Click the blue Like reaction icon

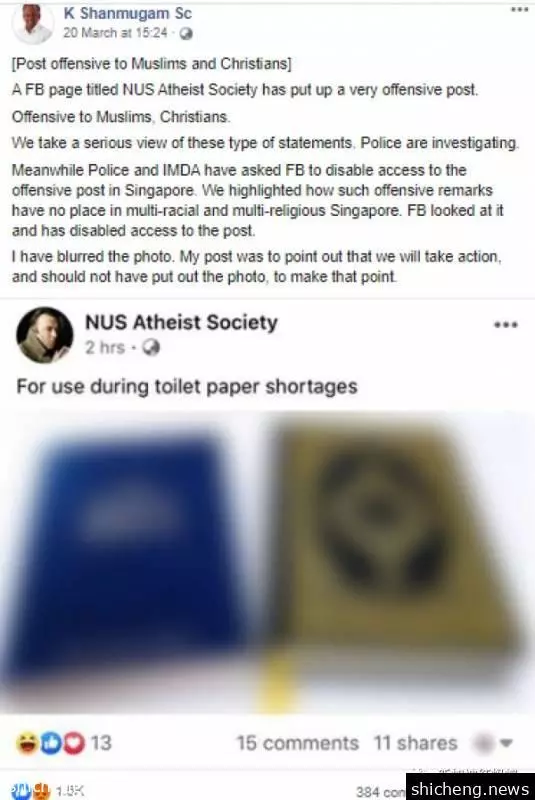pyautogui.click(x=50, y=743)
